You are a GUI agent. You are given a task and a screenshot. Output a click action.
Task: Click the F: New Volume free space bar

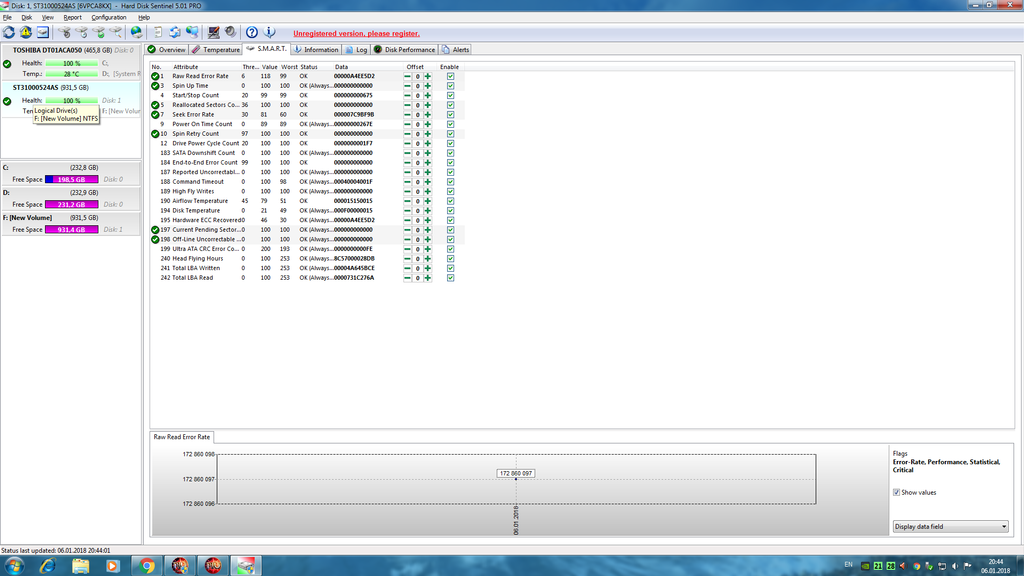click(x=71, y=230)
